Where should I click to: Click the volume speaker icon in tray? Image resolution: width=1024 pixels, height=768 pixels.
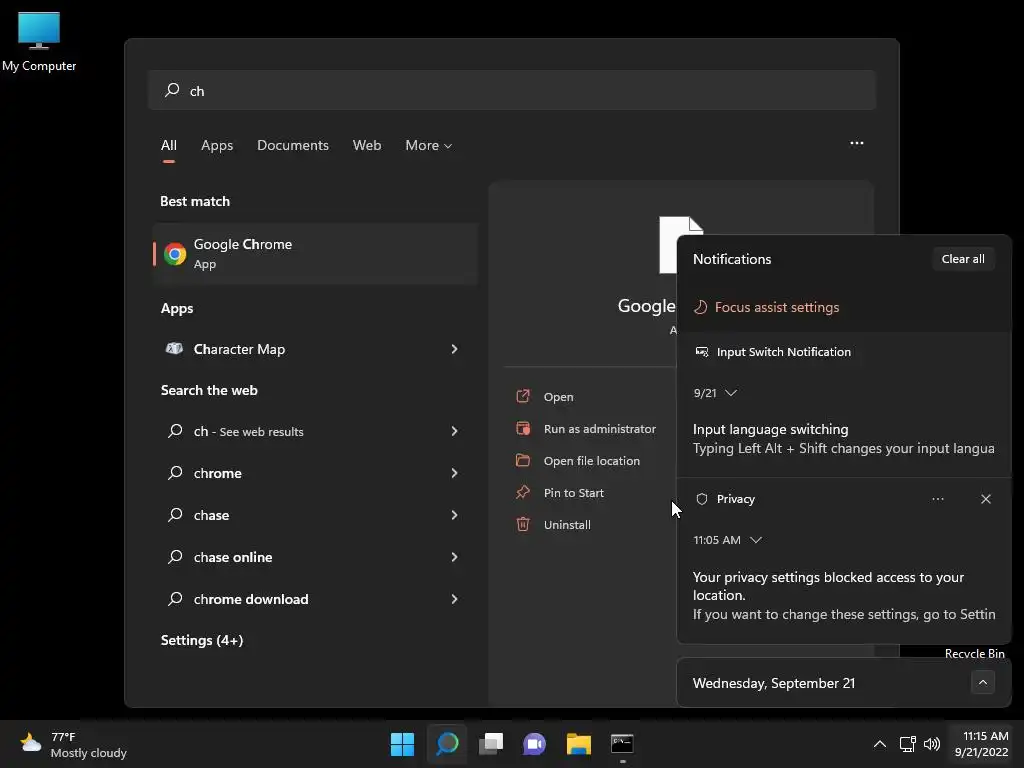click(932, 744)
